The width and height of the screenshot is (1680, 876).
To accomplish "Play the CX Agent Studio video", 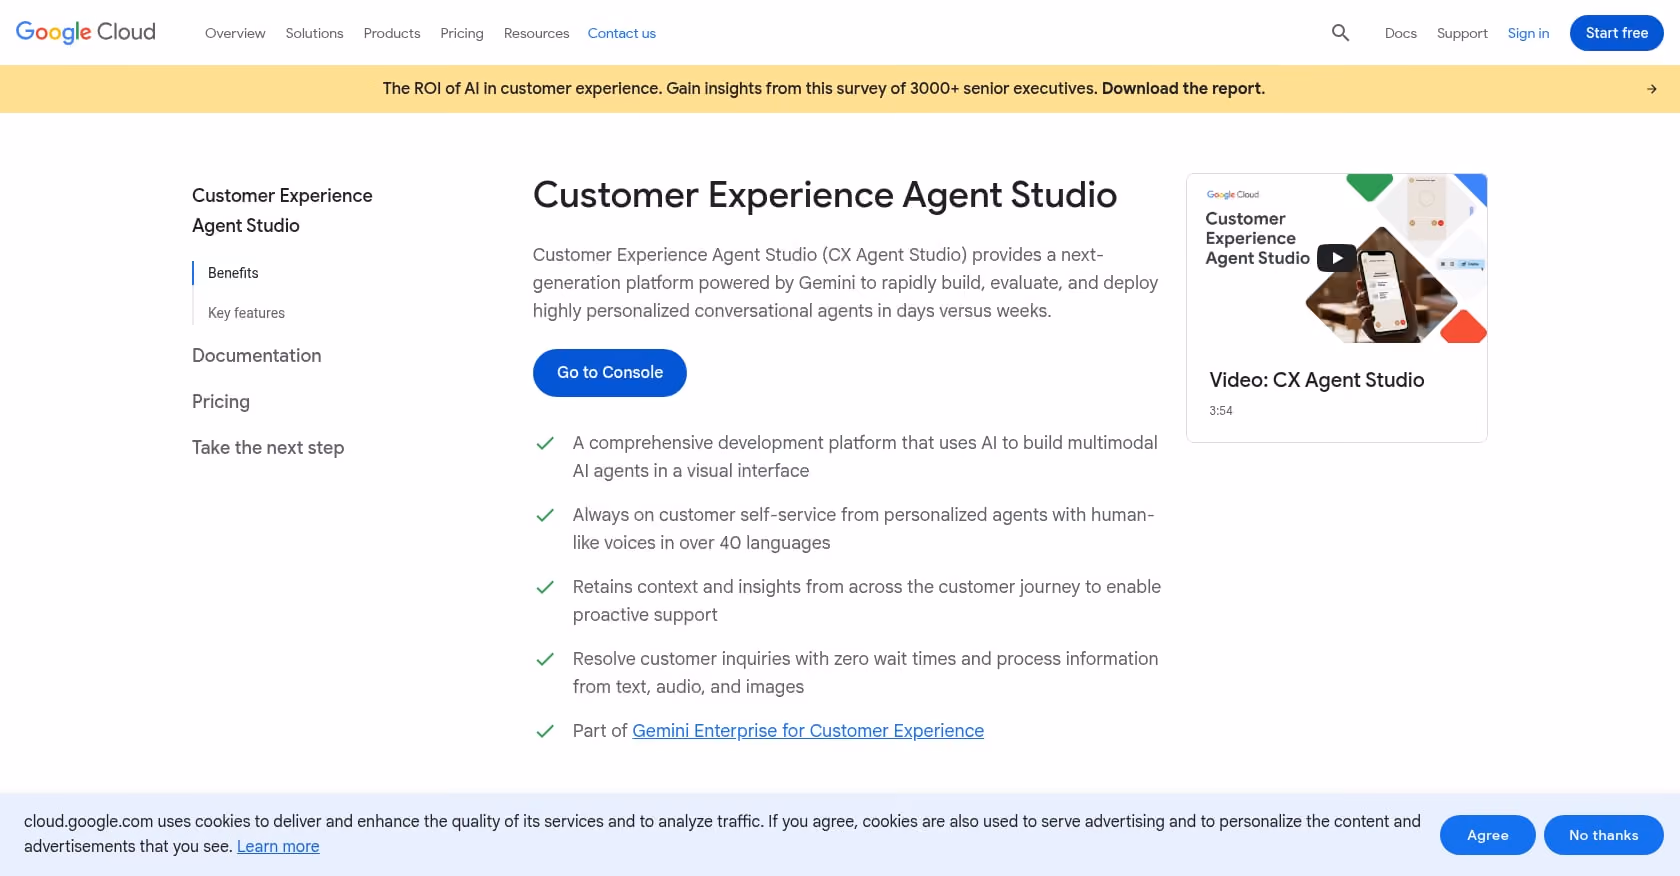I will point(1337,258).
